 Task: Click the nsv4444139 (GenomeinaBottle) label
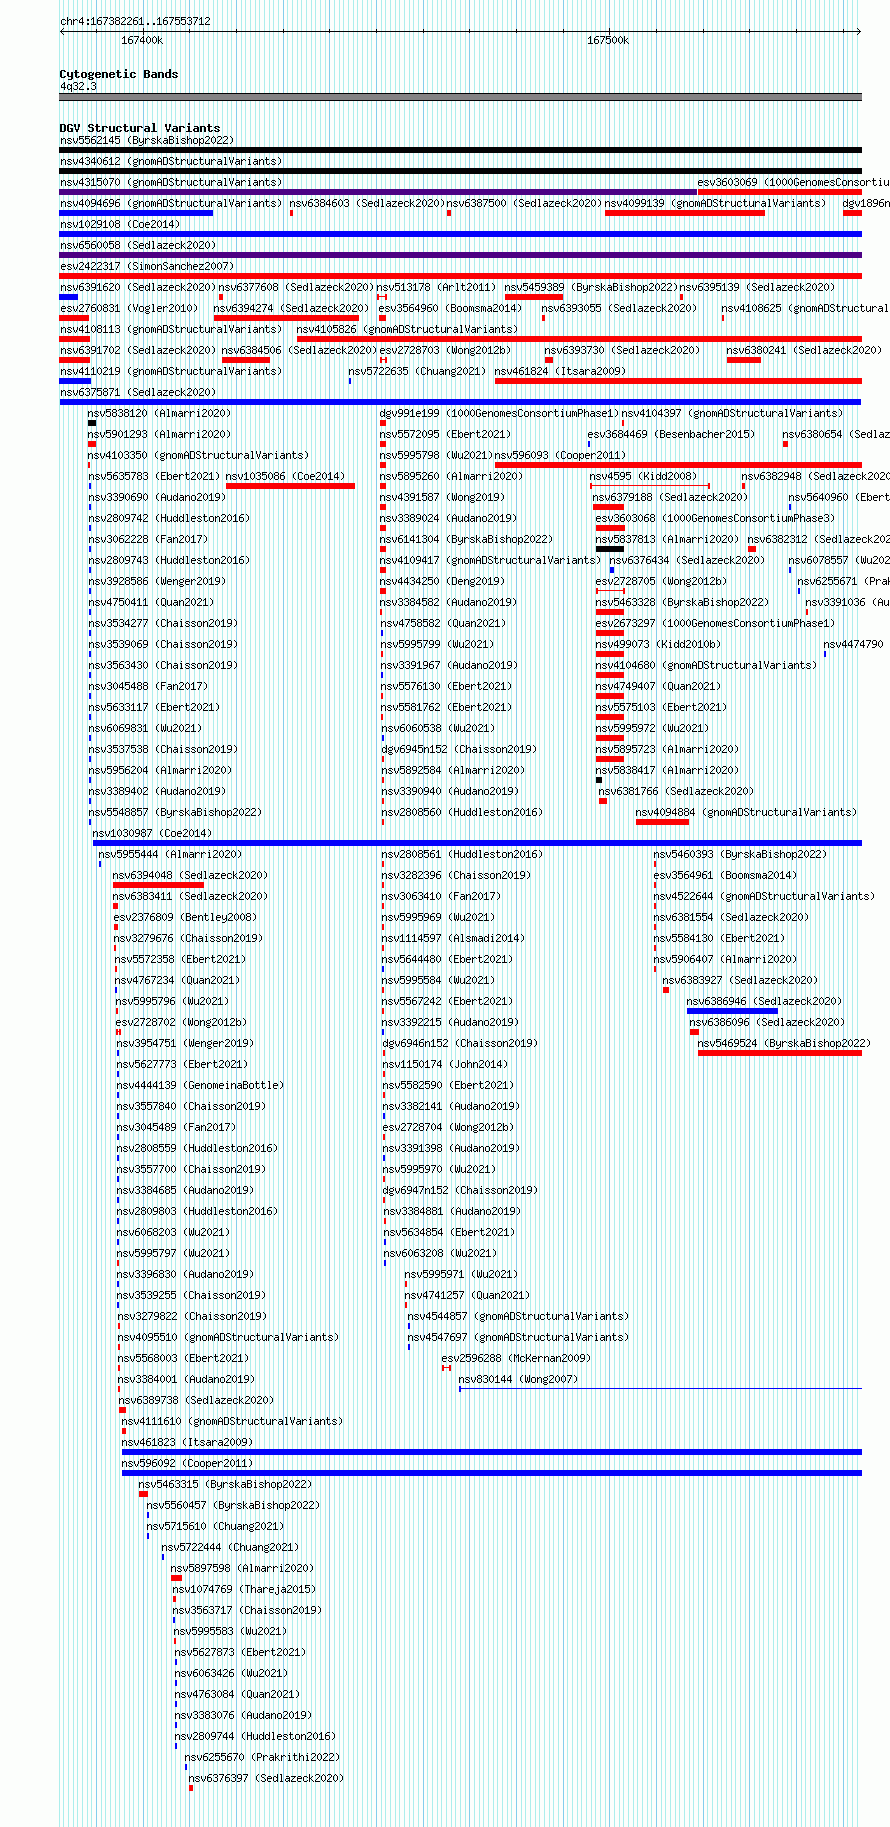click(x=200, y=1085)
